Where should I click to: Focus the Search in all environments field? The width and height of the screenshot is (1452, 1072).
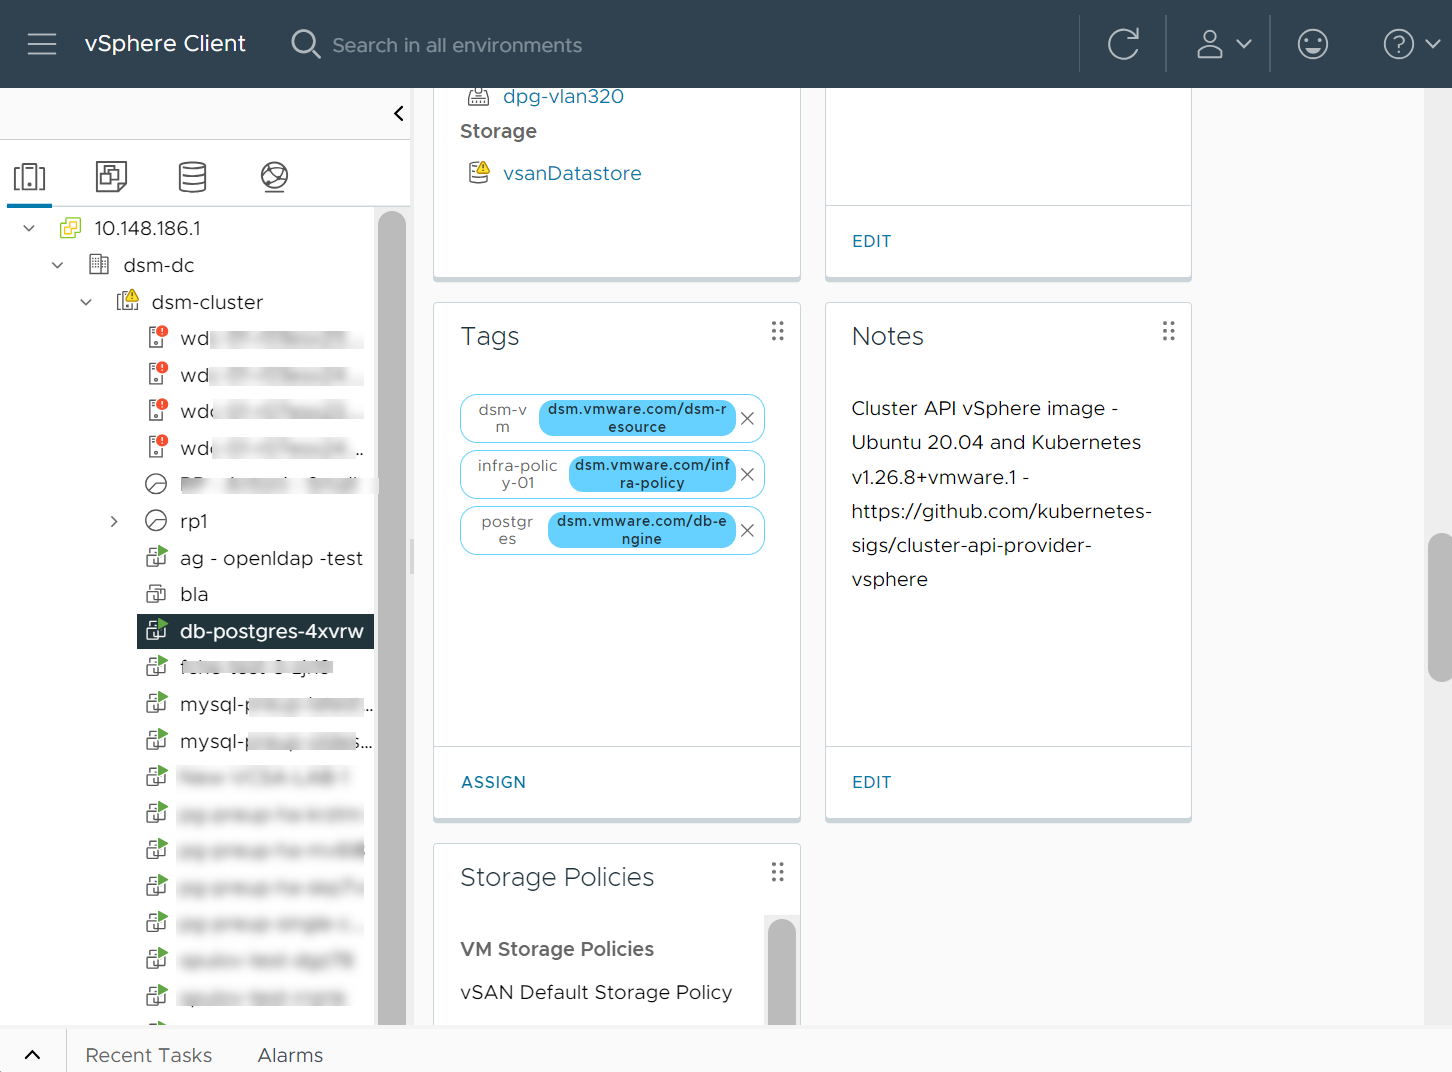[x=457, y=45]
